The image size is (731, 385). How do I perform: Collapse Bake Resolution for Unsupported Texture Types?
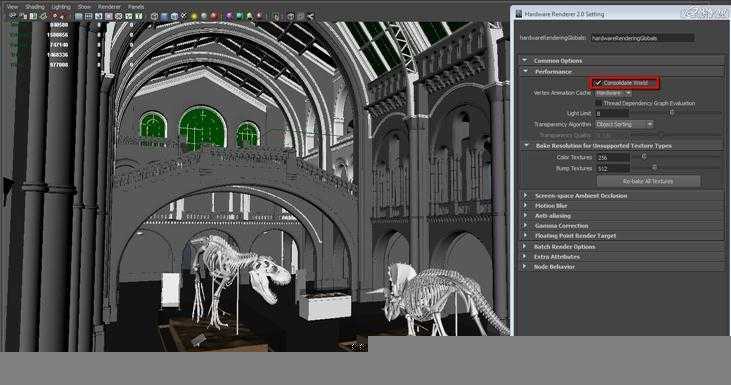click(526, 146)
